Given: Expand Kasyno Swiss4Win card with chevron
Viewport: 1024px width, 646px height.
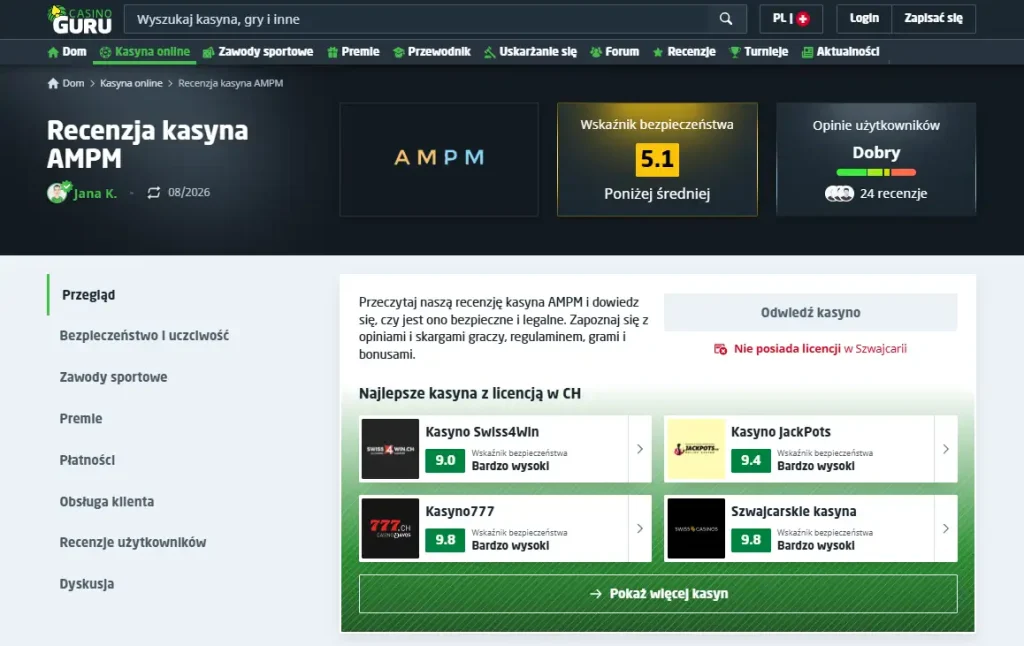Looking at the screenshot, I should [640, 449].
